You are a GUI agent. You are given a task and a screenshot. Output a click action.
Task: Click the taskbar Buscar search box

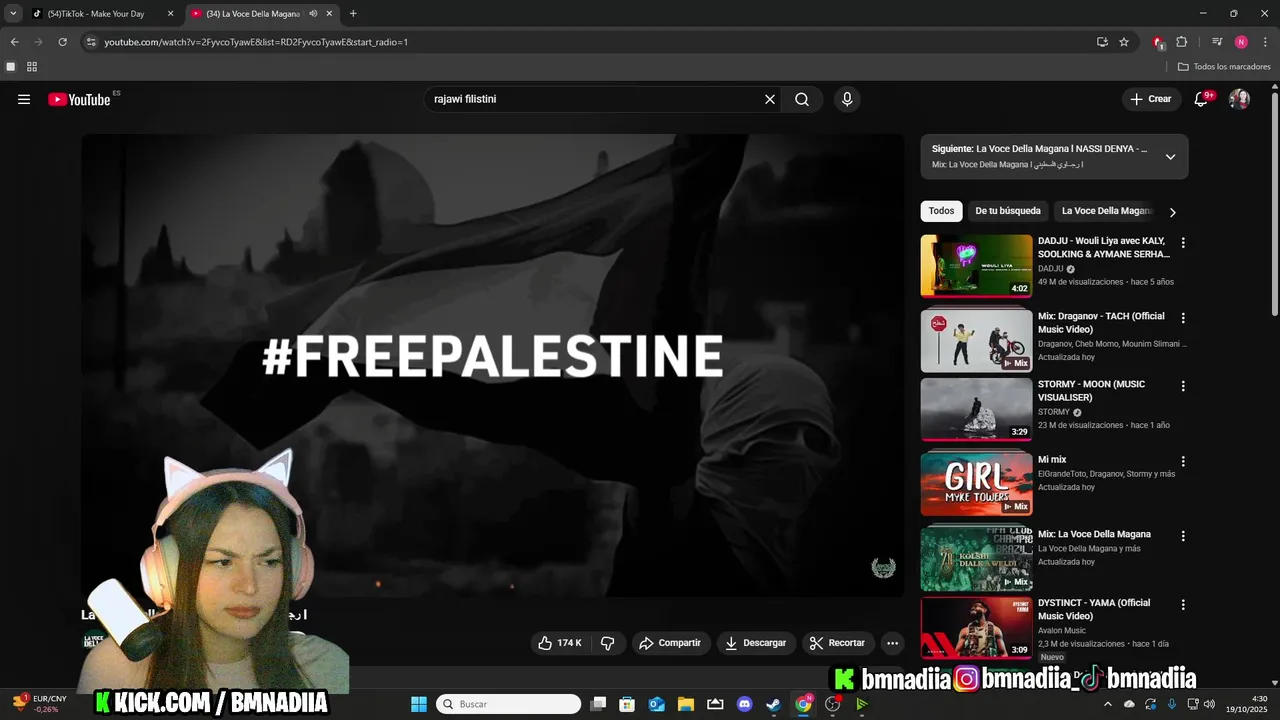(509, 704)
